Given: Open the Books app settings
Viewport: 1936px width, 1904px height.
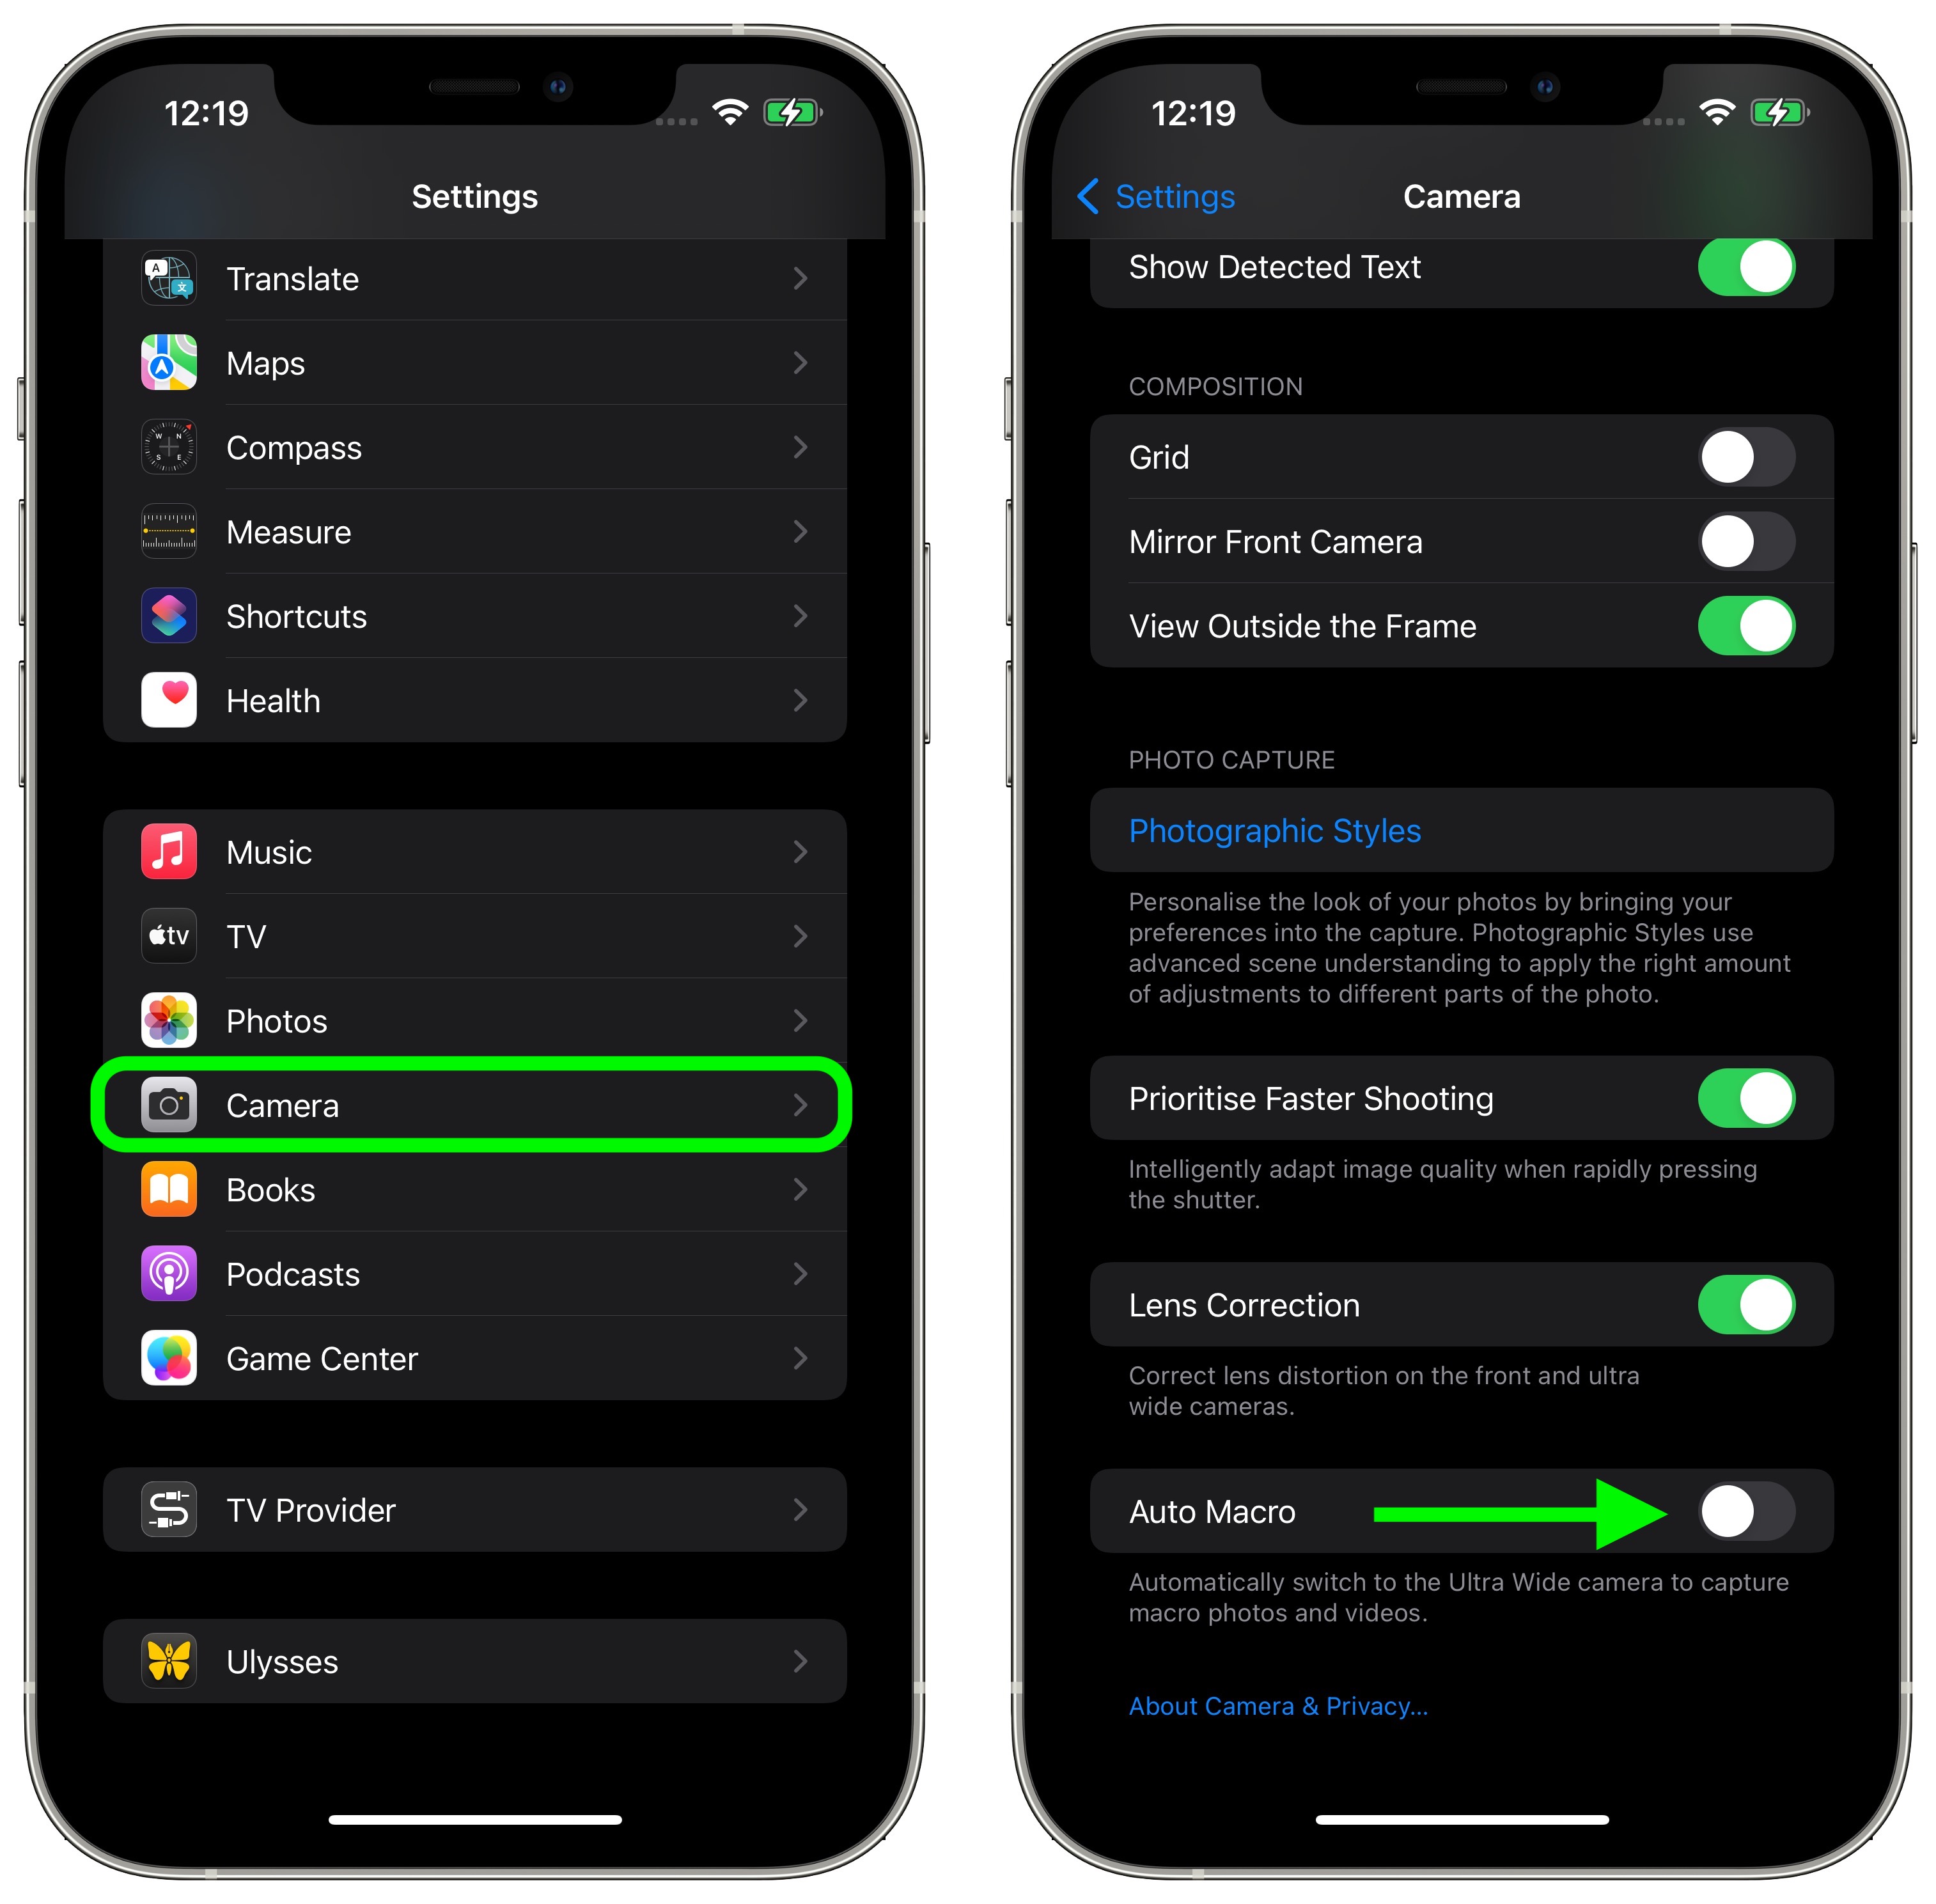Looking at the screenshot, I should pos(471,1192).
